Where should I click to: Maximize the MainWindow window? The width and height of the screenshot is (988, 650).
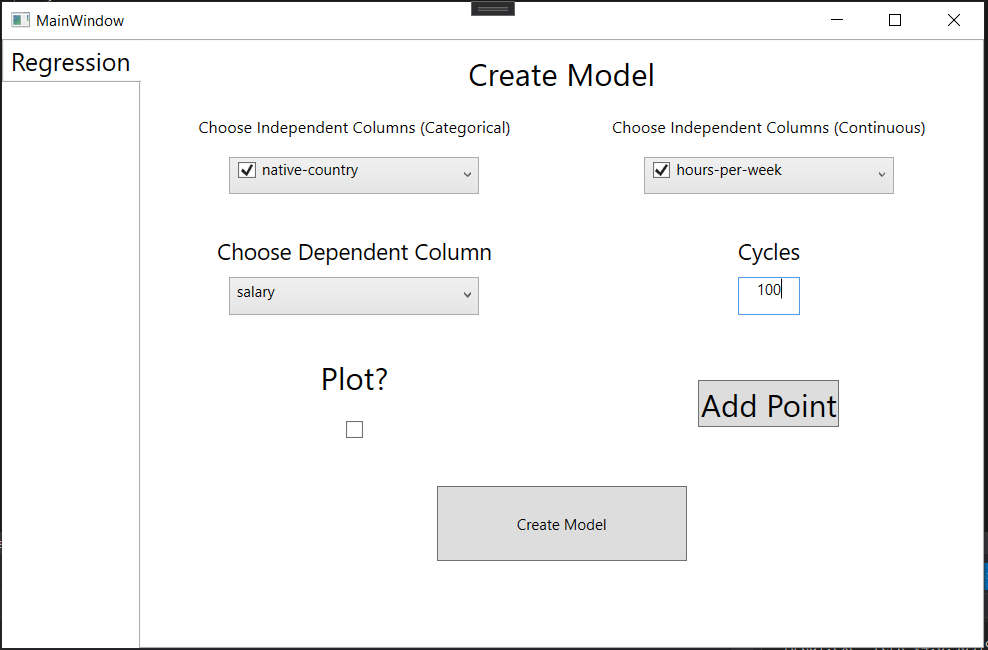pyautogui.click(x=895, y=20)
